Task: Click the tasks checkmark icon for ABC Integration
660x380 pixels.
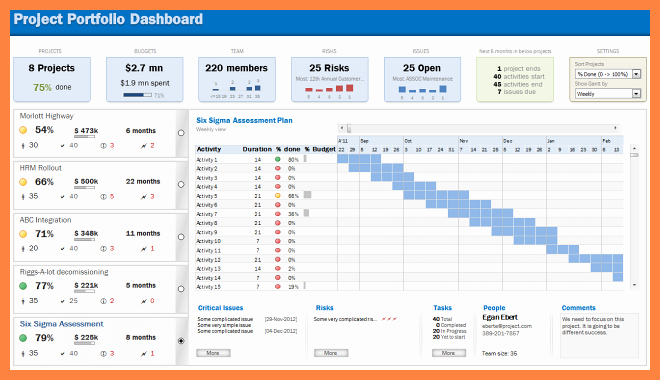Action: tap(63, 249)
